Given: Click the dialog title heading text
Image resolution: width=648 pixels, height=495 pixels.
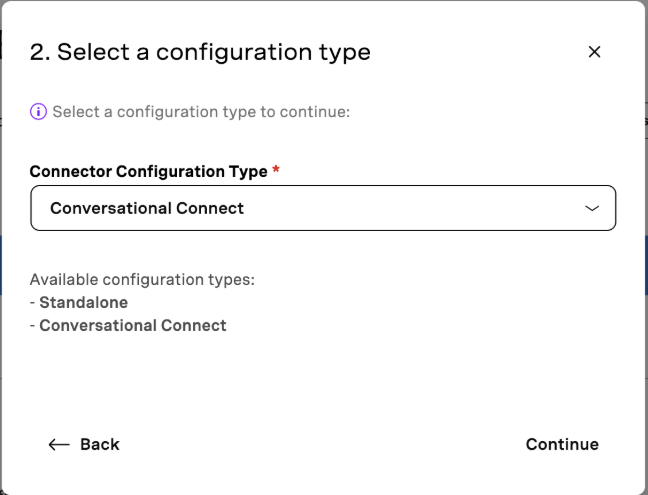Looking at the screenshot, I should [x=200, y=52].
